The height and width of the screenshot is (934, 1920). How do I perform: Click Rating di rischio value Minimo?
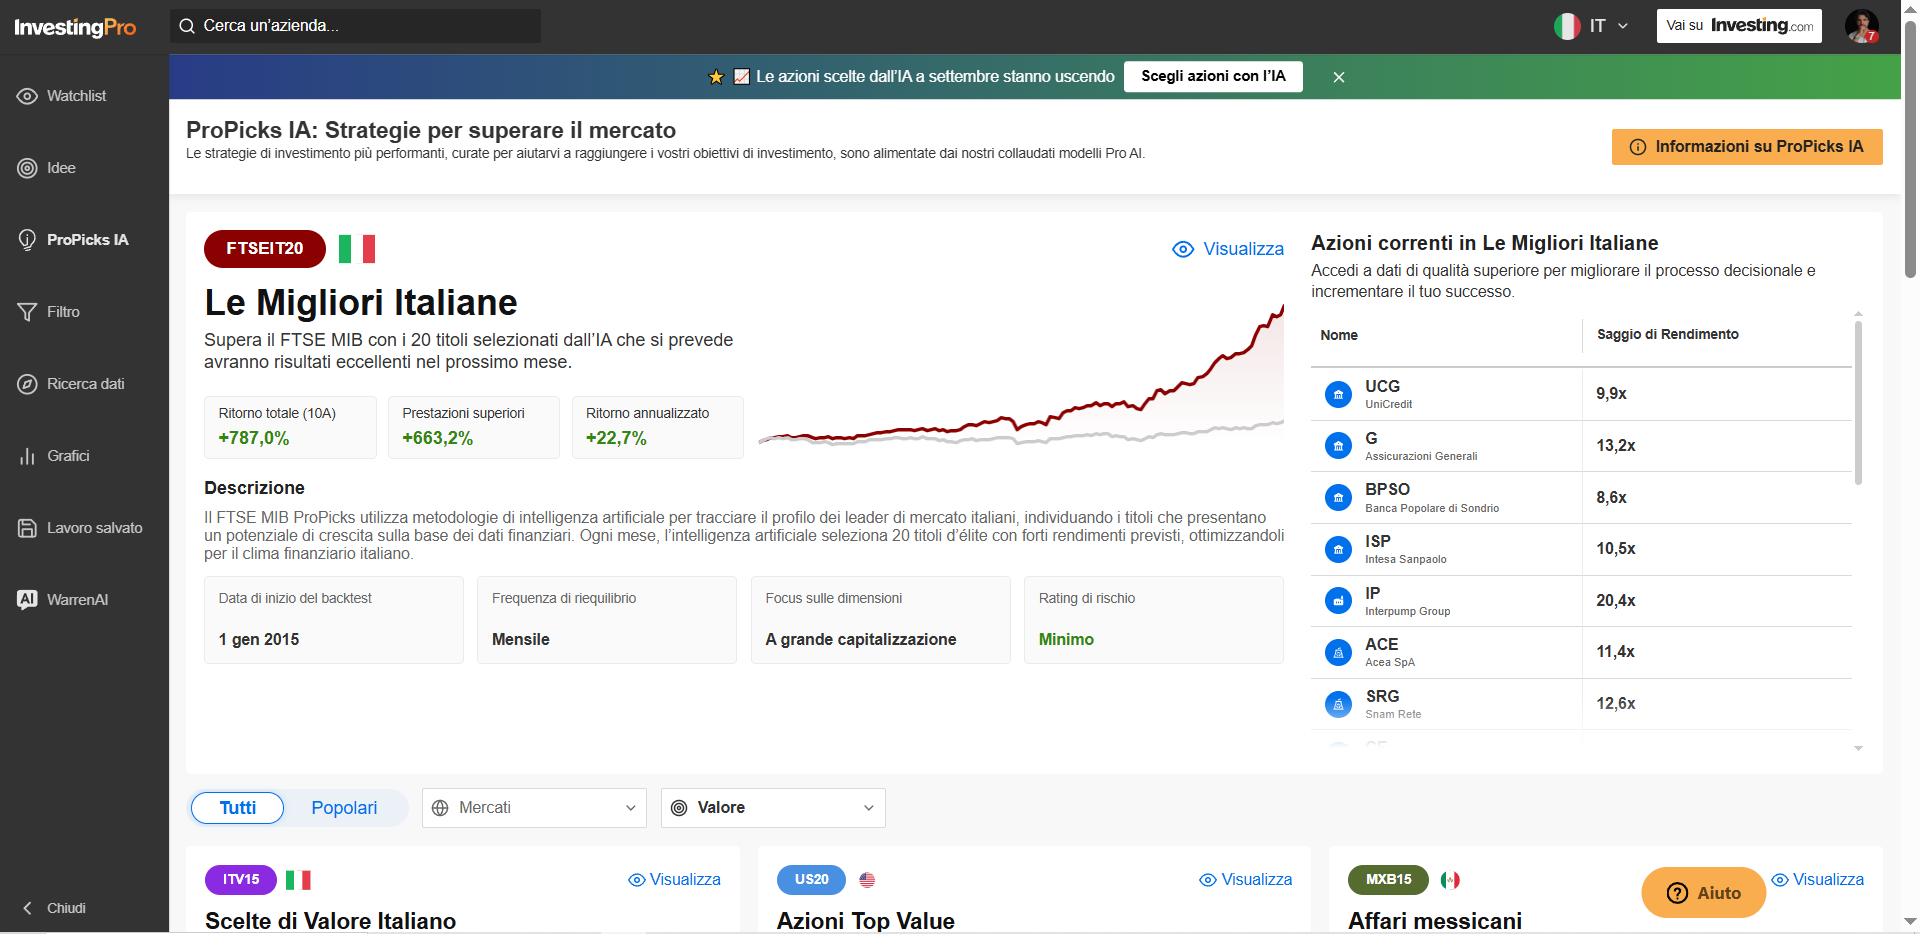[1066, 640]
